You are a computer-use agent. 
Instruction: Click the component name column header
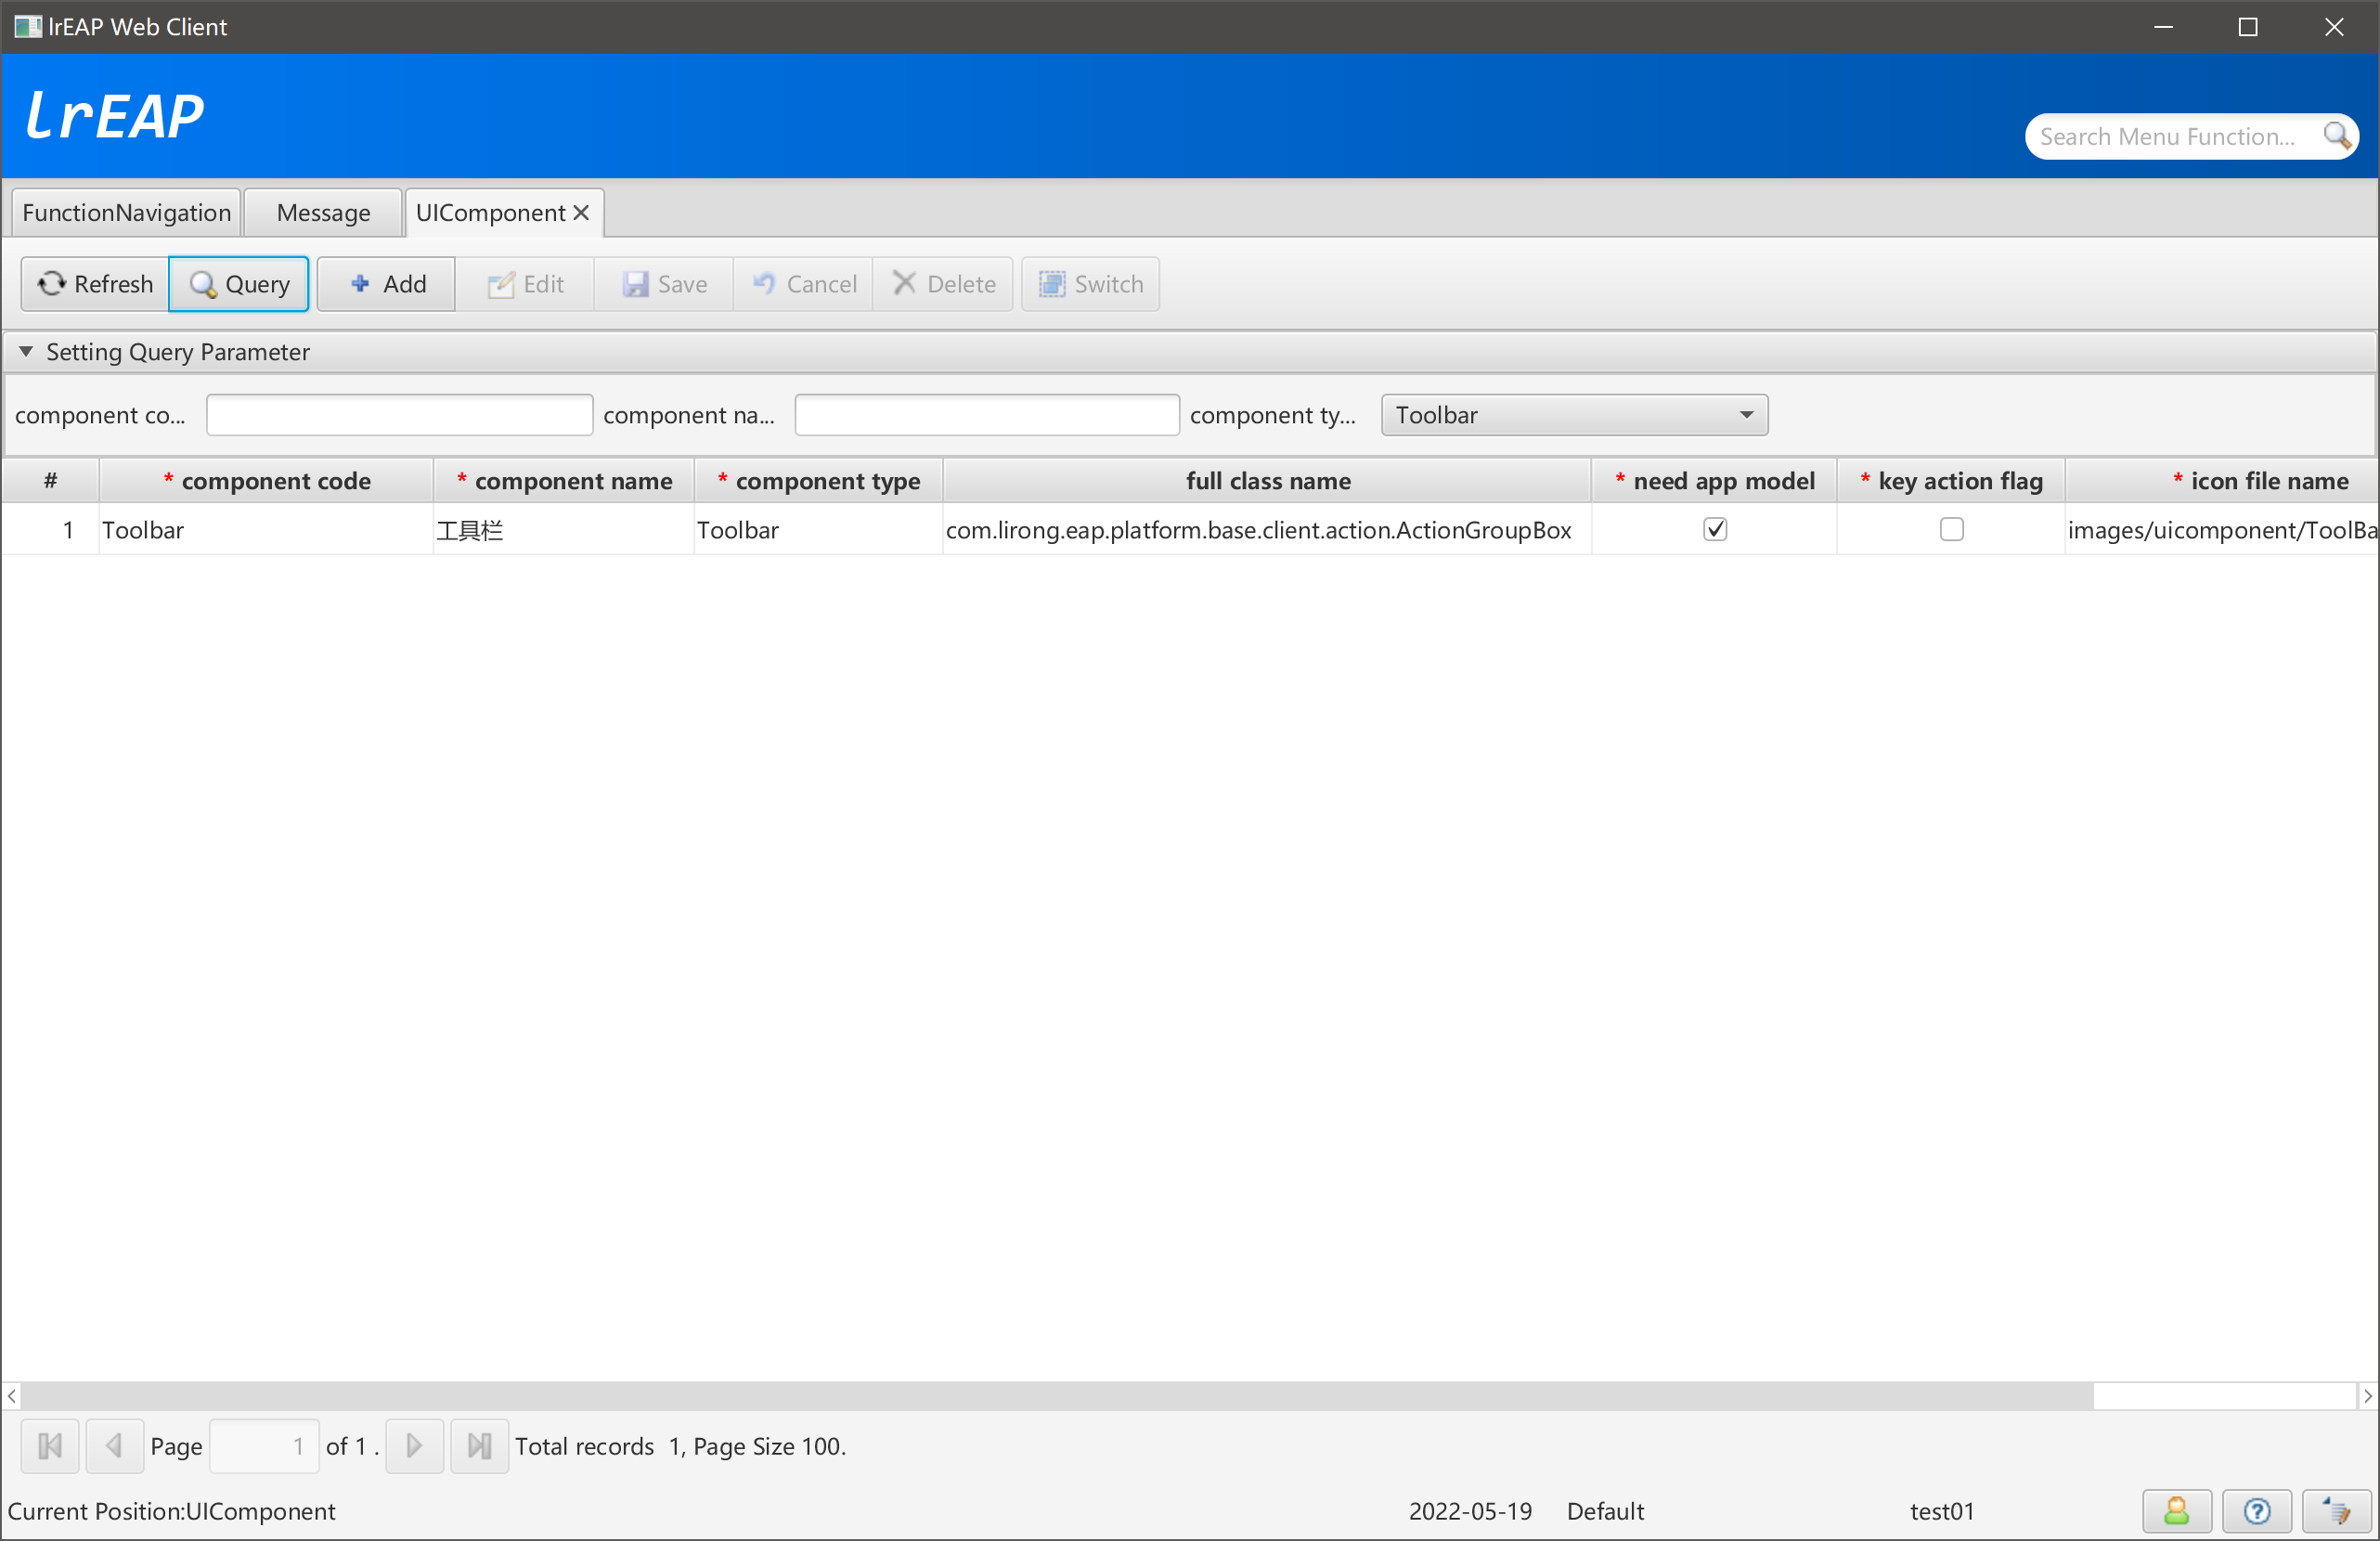click(564, 481)
